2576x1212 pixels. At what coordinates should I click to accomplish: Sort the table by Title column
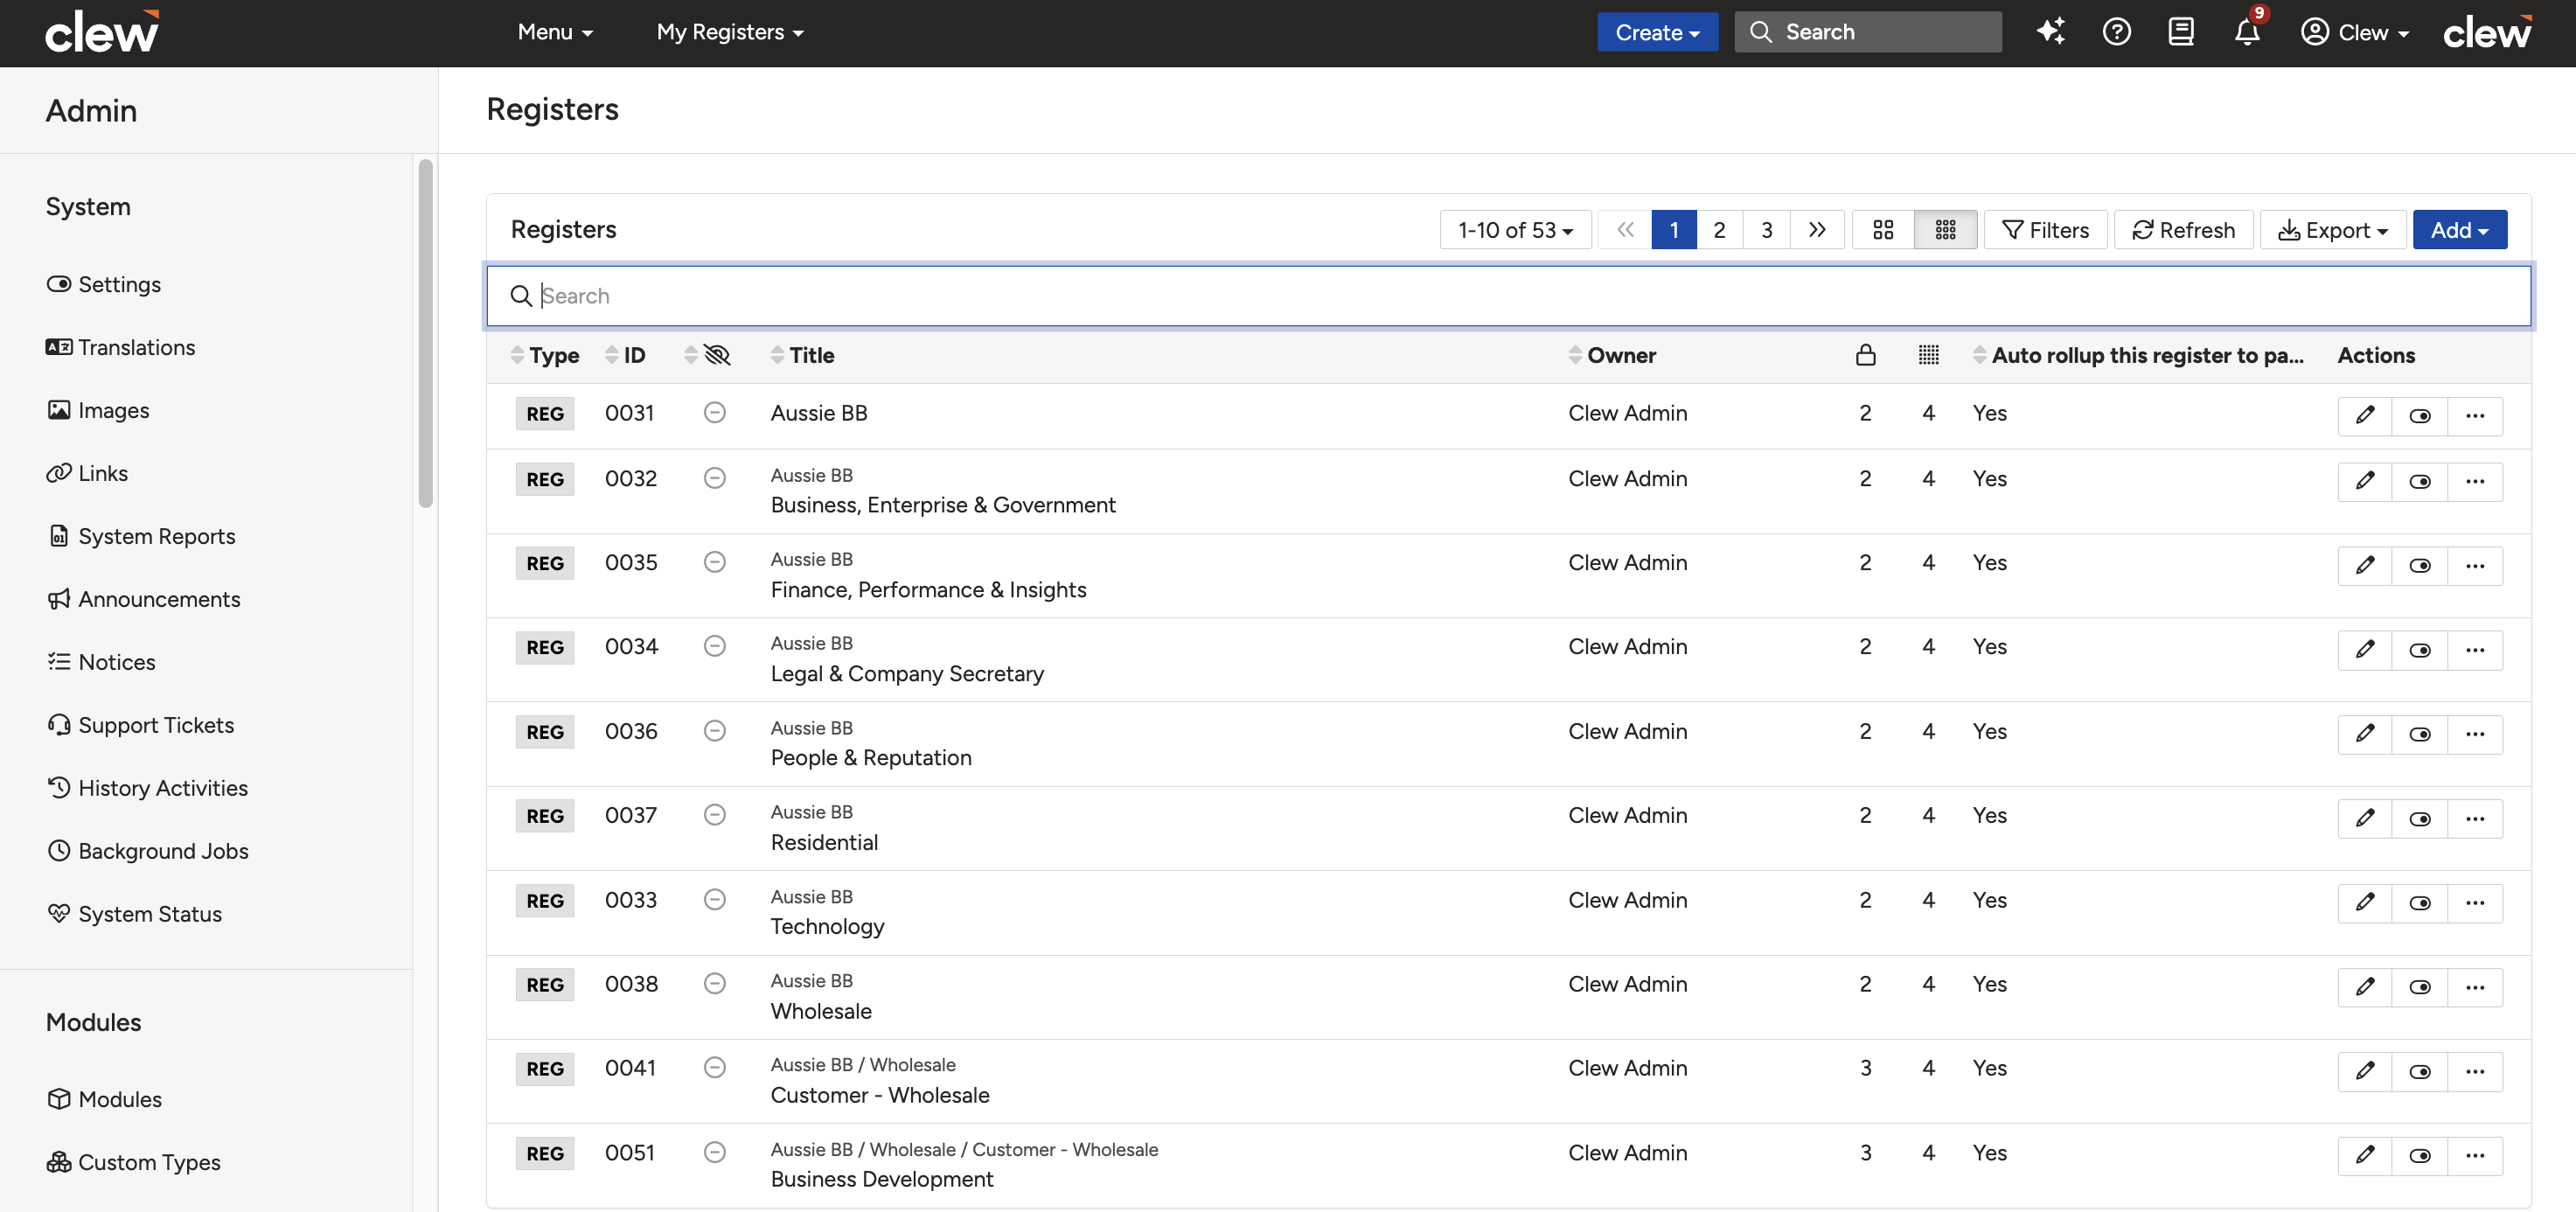point(802,355)
